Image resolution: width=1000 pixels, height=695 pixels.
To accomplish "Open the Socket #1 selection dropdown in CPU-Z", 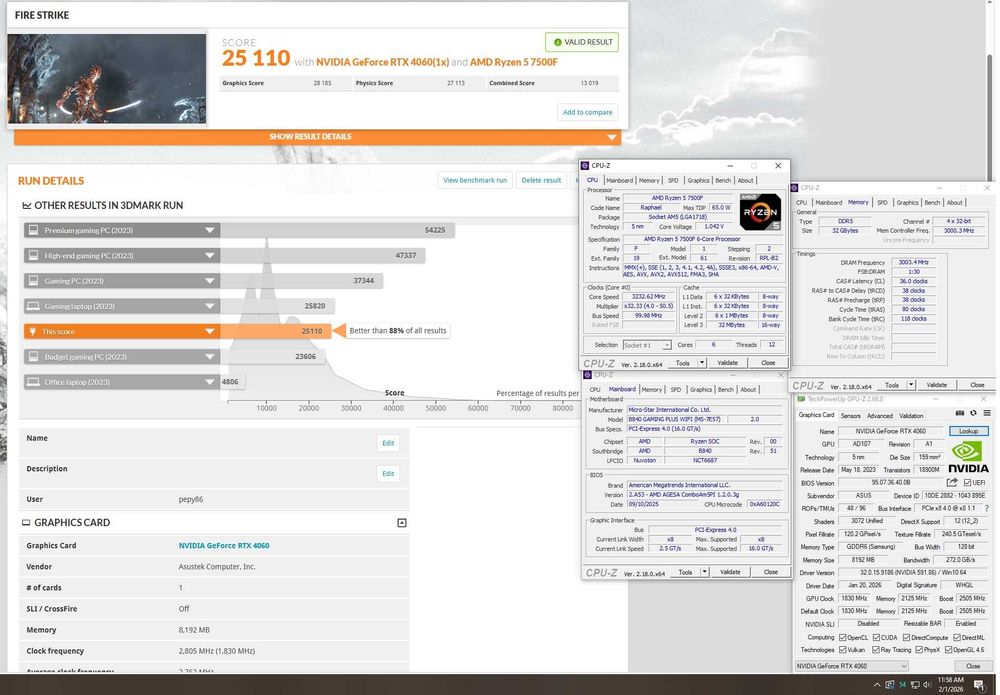I will point(647,345).
